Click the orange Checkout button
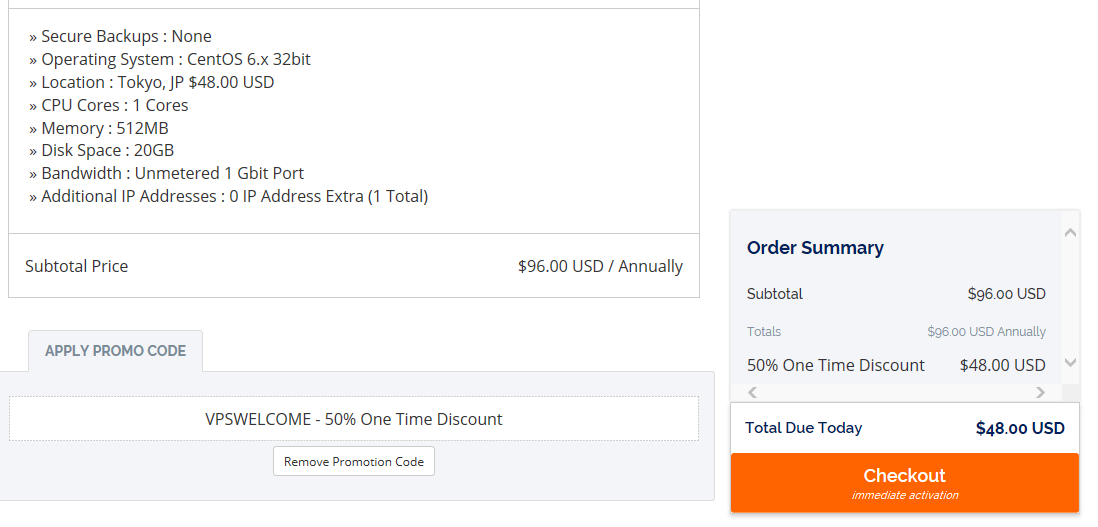Screen dimensions: 1098x527 (904, 483)
